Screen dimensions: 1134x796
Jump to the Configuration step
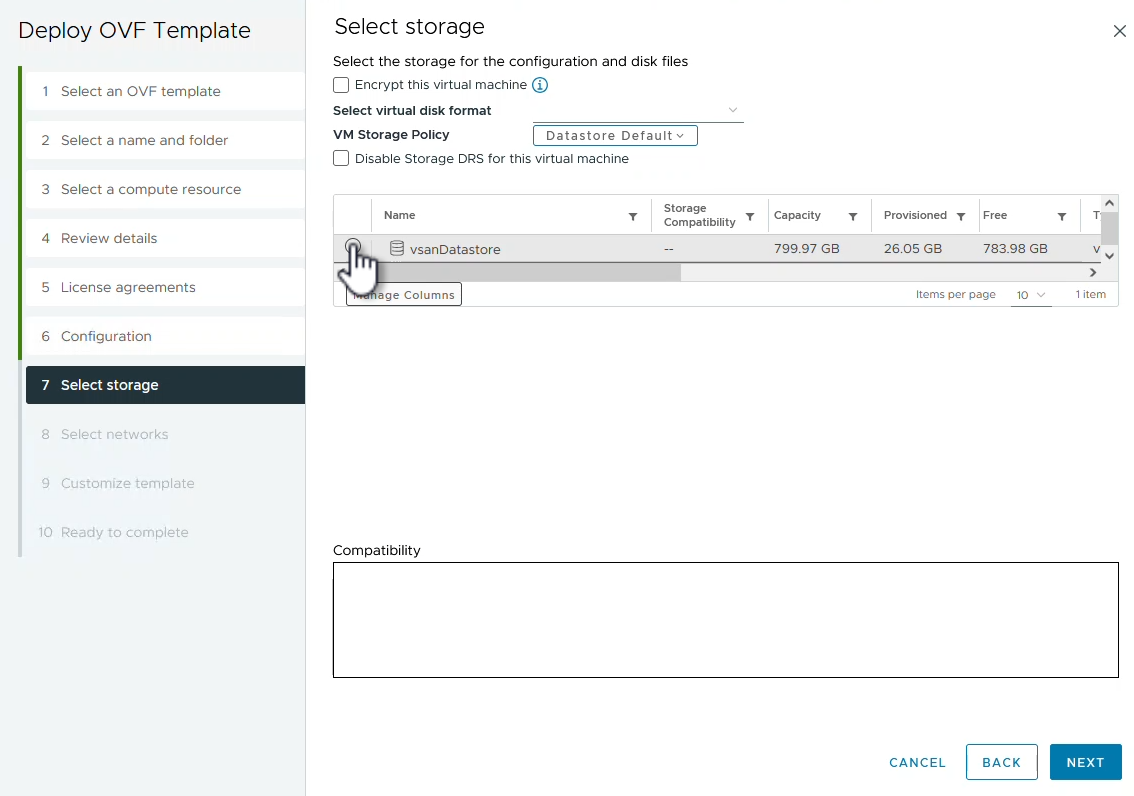click(x=106, y=337)
